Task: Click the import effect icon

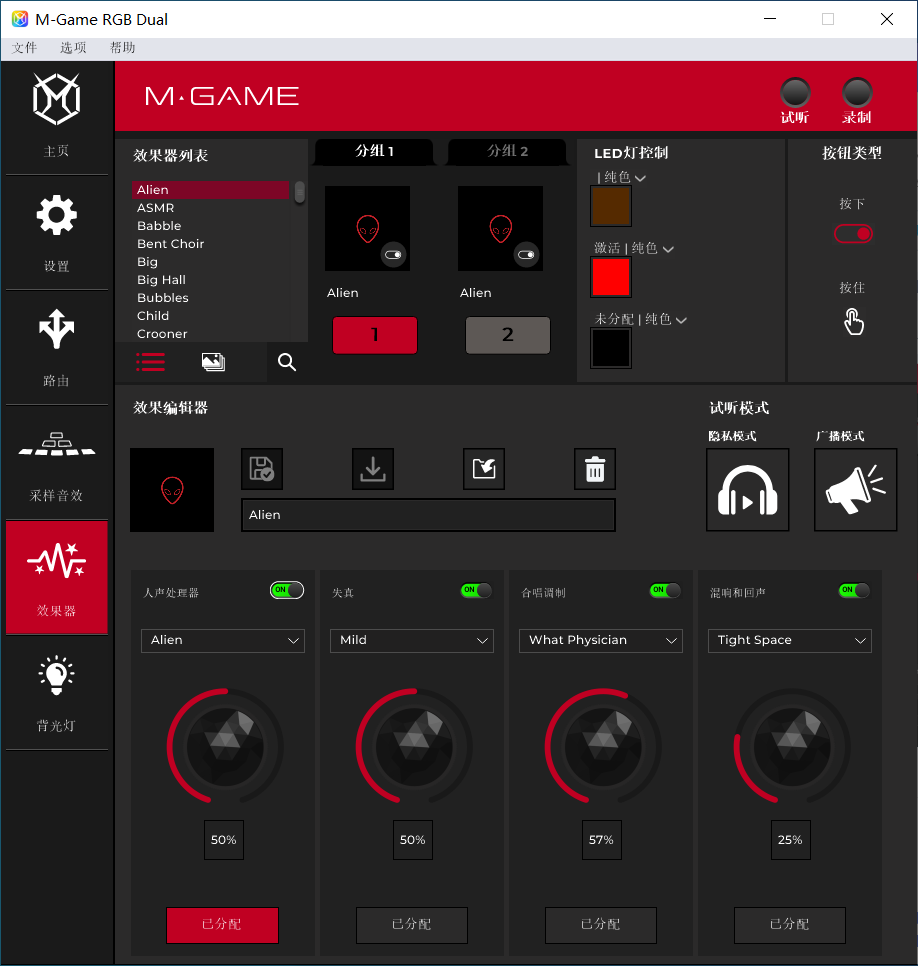Action: tap(484, 469)
